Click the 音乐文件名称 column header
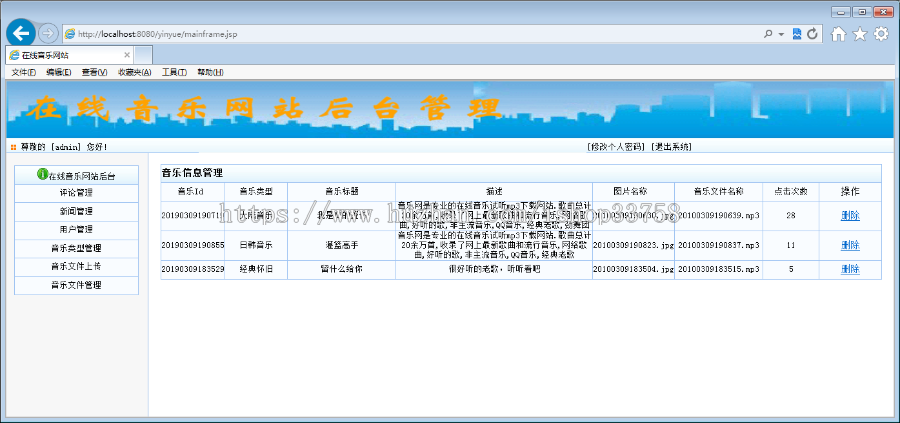This screenshot has height=423, width=900. (719, 192)
